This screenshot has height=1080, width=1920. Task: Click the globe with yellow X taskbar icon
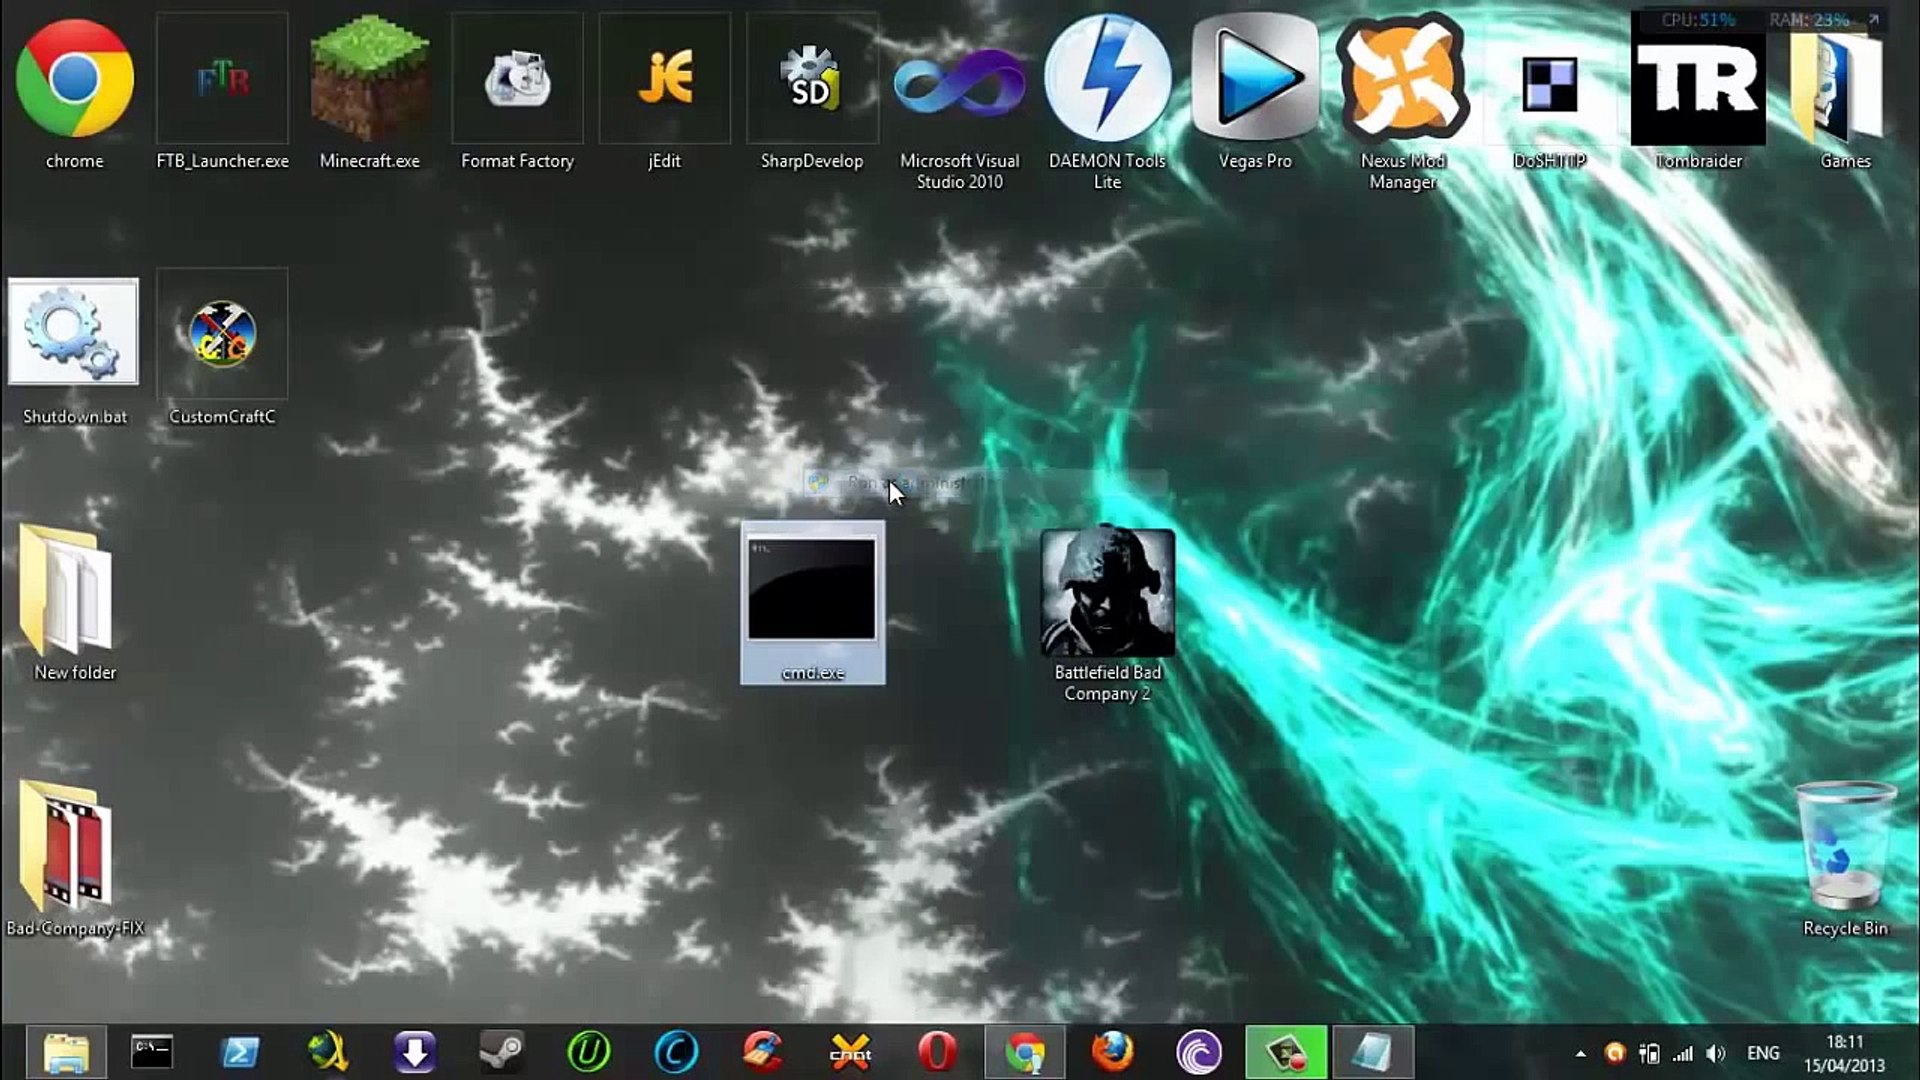point(327,1052)
